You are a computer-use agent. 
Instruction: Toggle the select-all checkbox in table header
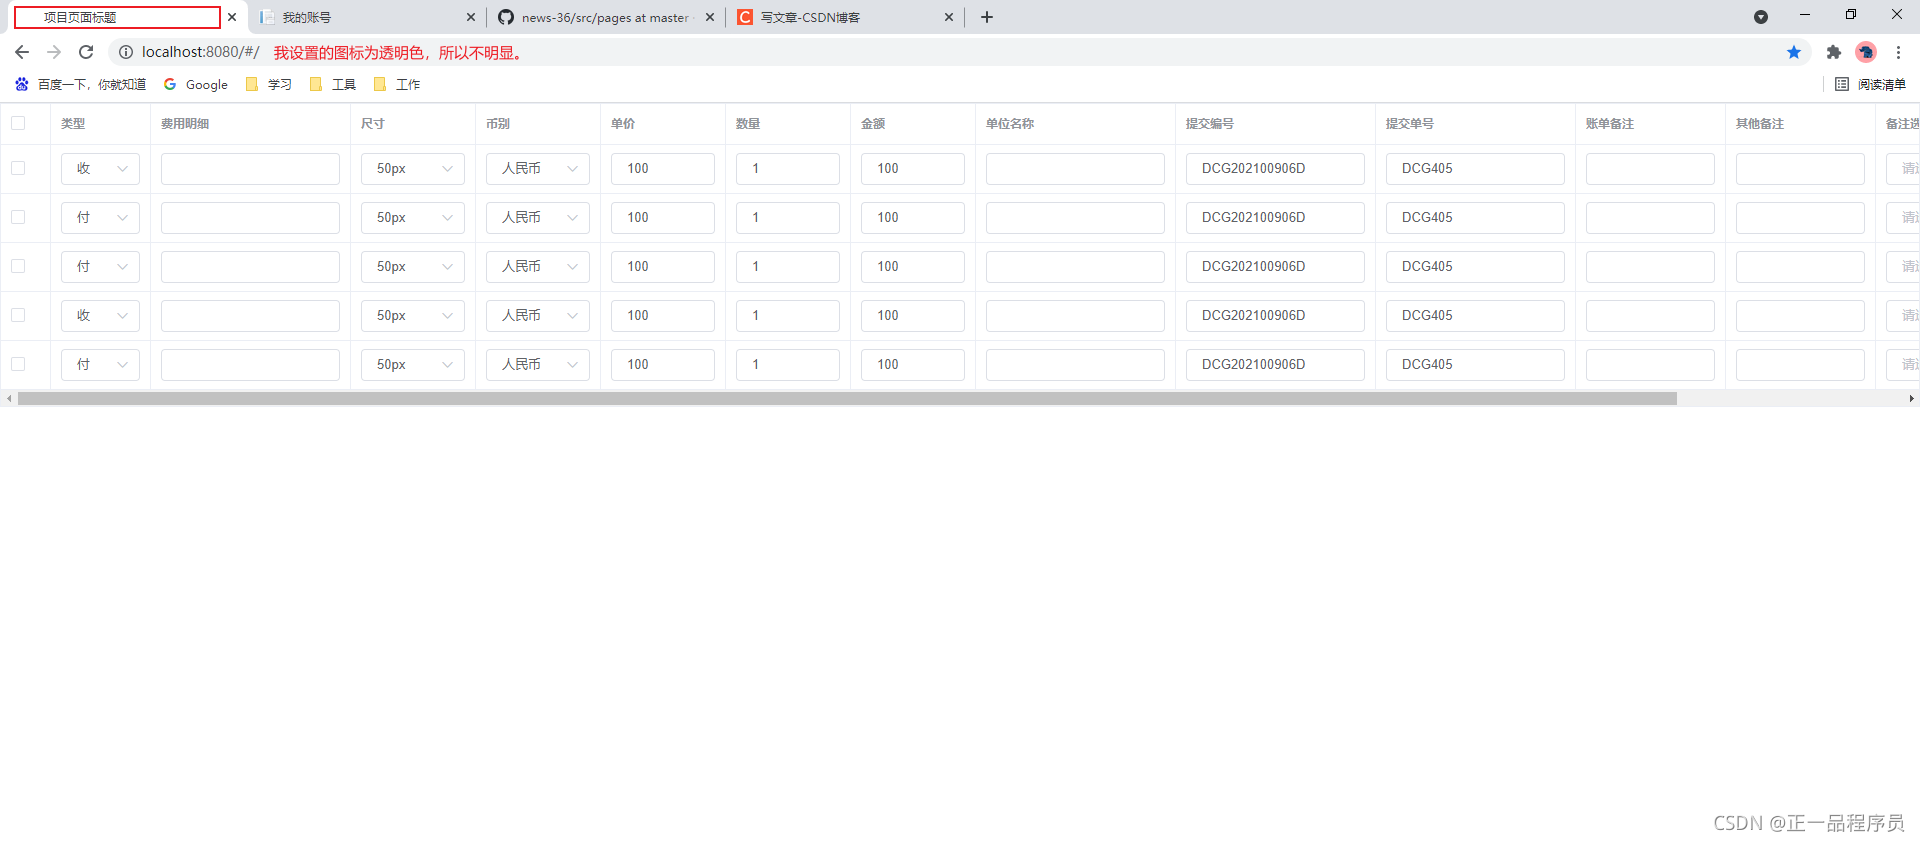tap(18, 123)
